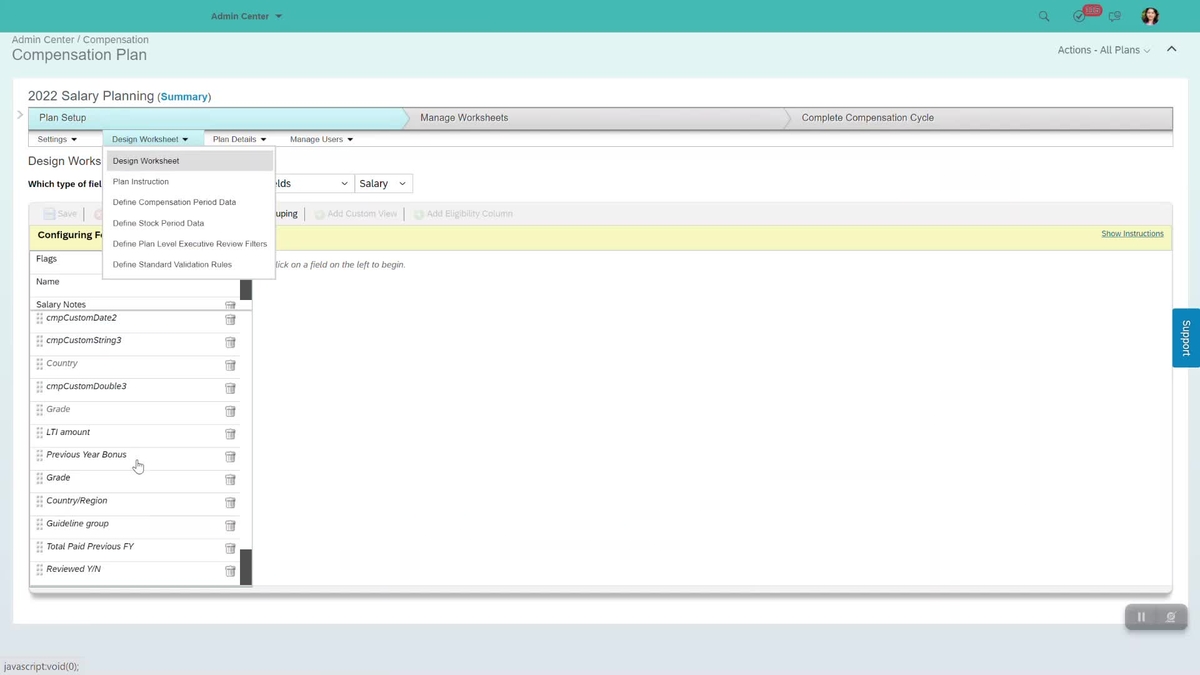Screen dimensions: 1200x675
Task: Open the search in the top bar
Action: tap(1043, 16)
